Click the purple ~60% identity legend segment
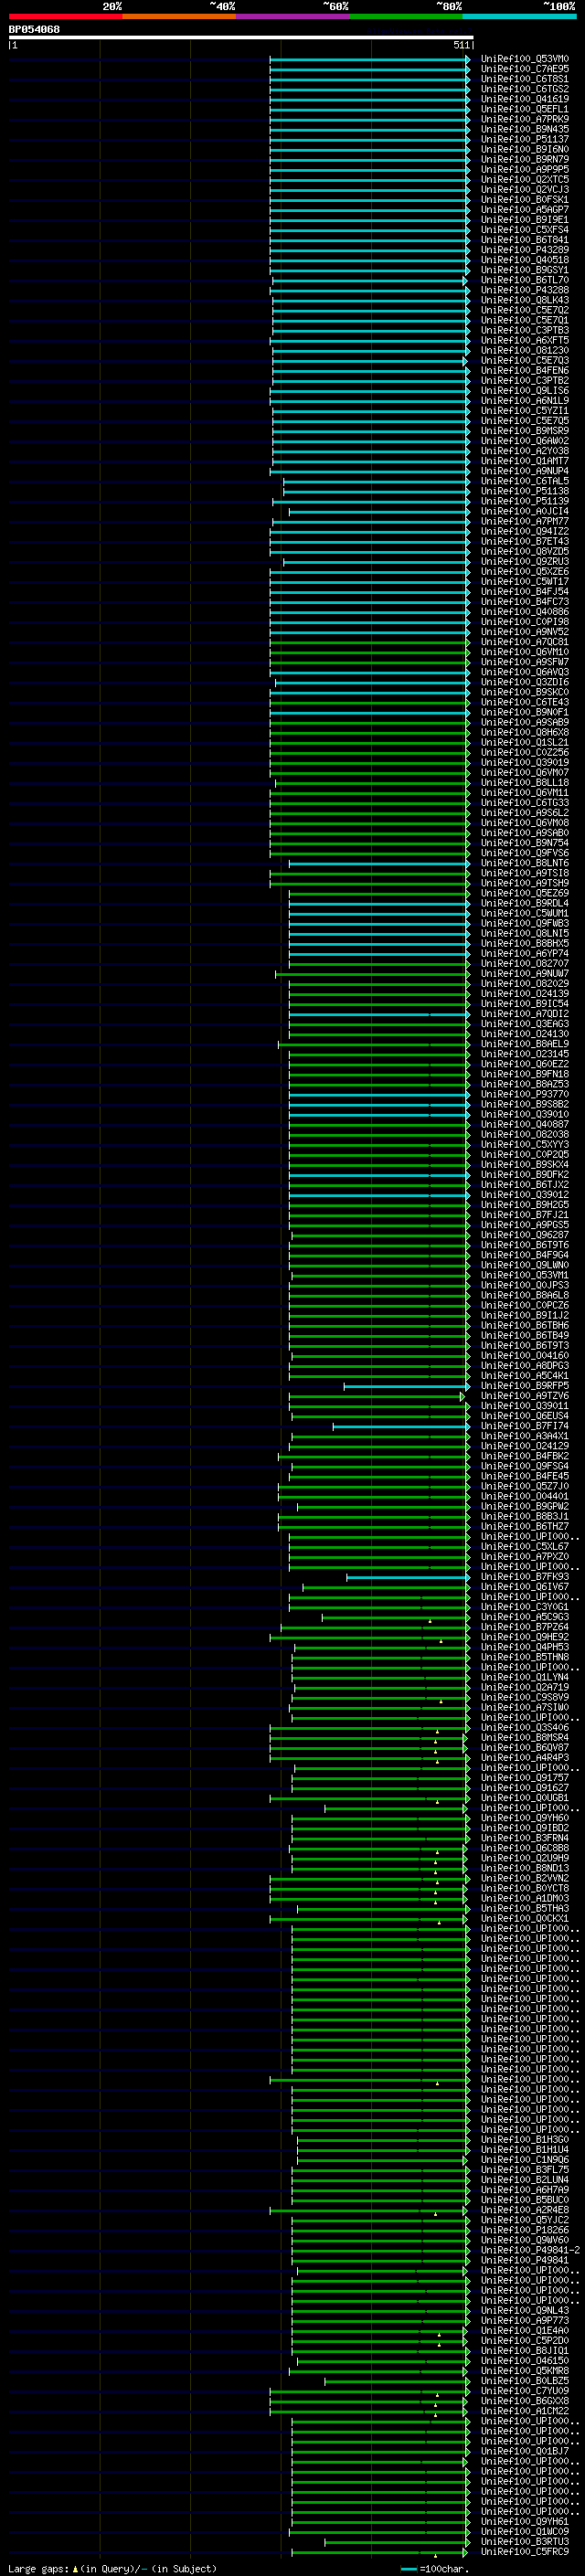The width and height of the screenshot is (585, 2576). [x=293, y=16]
